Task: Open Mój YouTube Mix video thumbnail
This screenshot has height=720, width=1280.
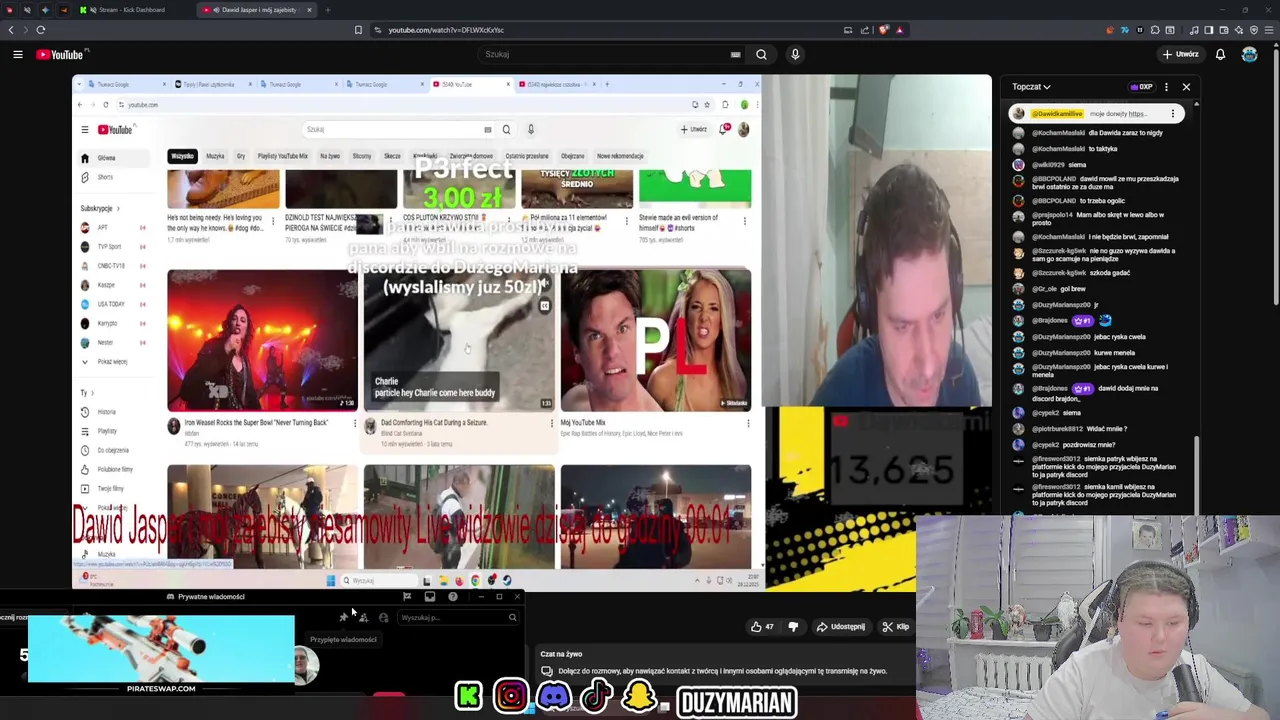Action: click(656, 340)
